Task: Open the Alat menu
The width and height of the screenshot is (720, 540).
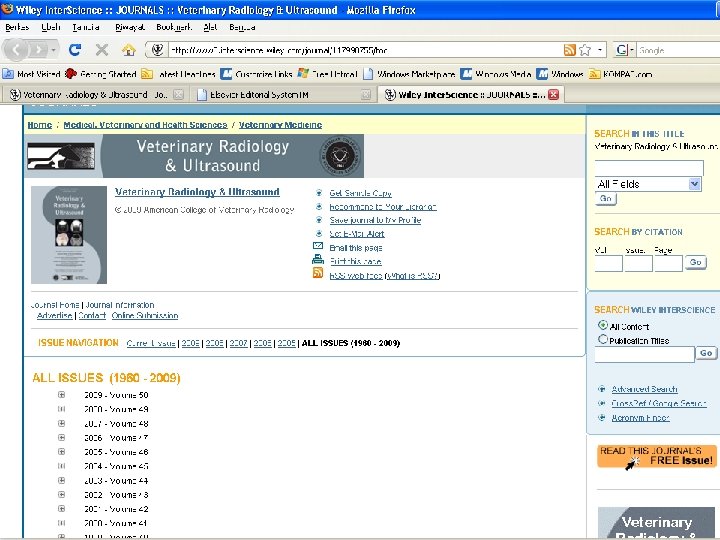Action: [x=210, y=27]
